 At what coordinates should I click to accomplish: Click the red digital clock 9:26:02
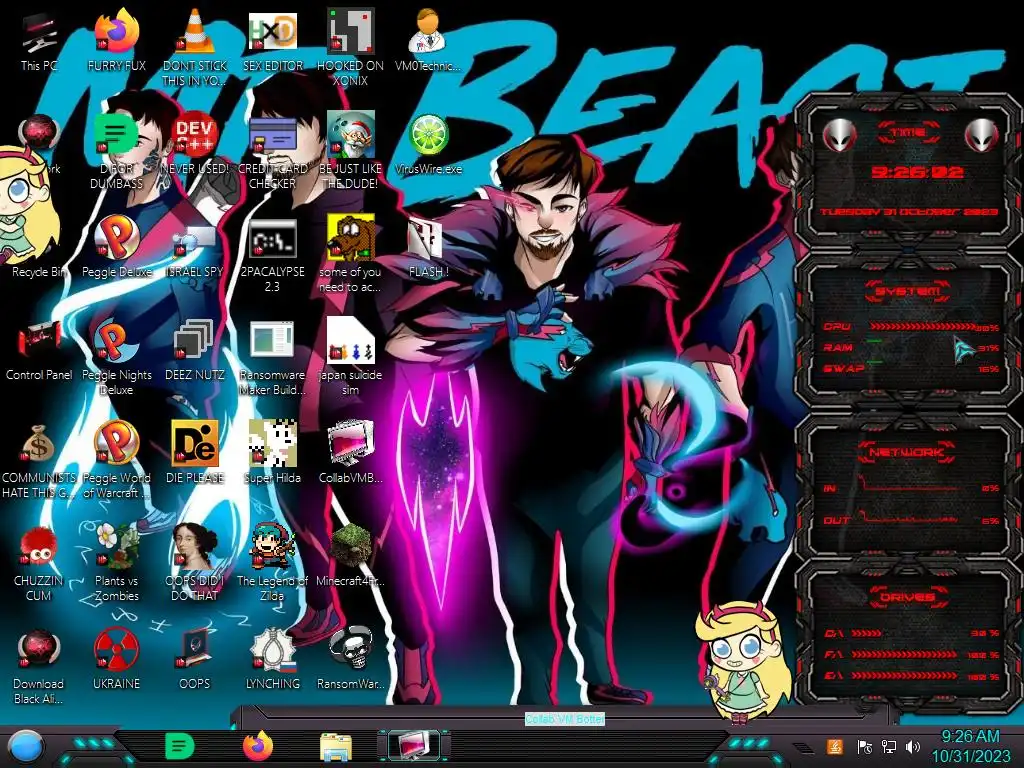(918, 172)
